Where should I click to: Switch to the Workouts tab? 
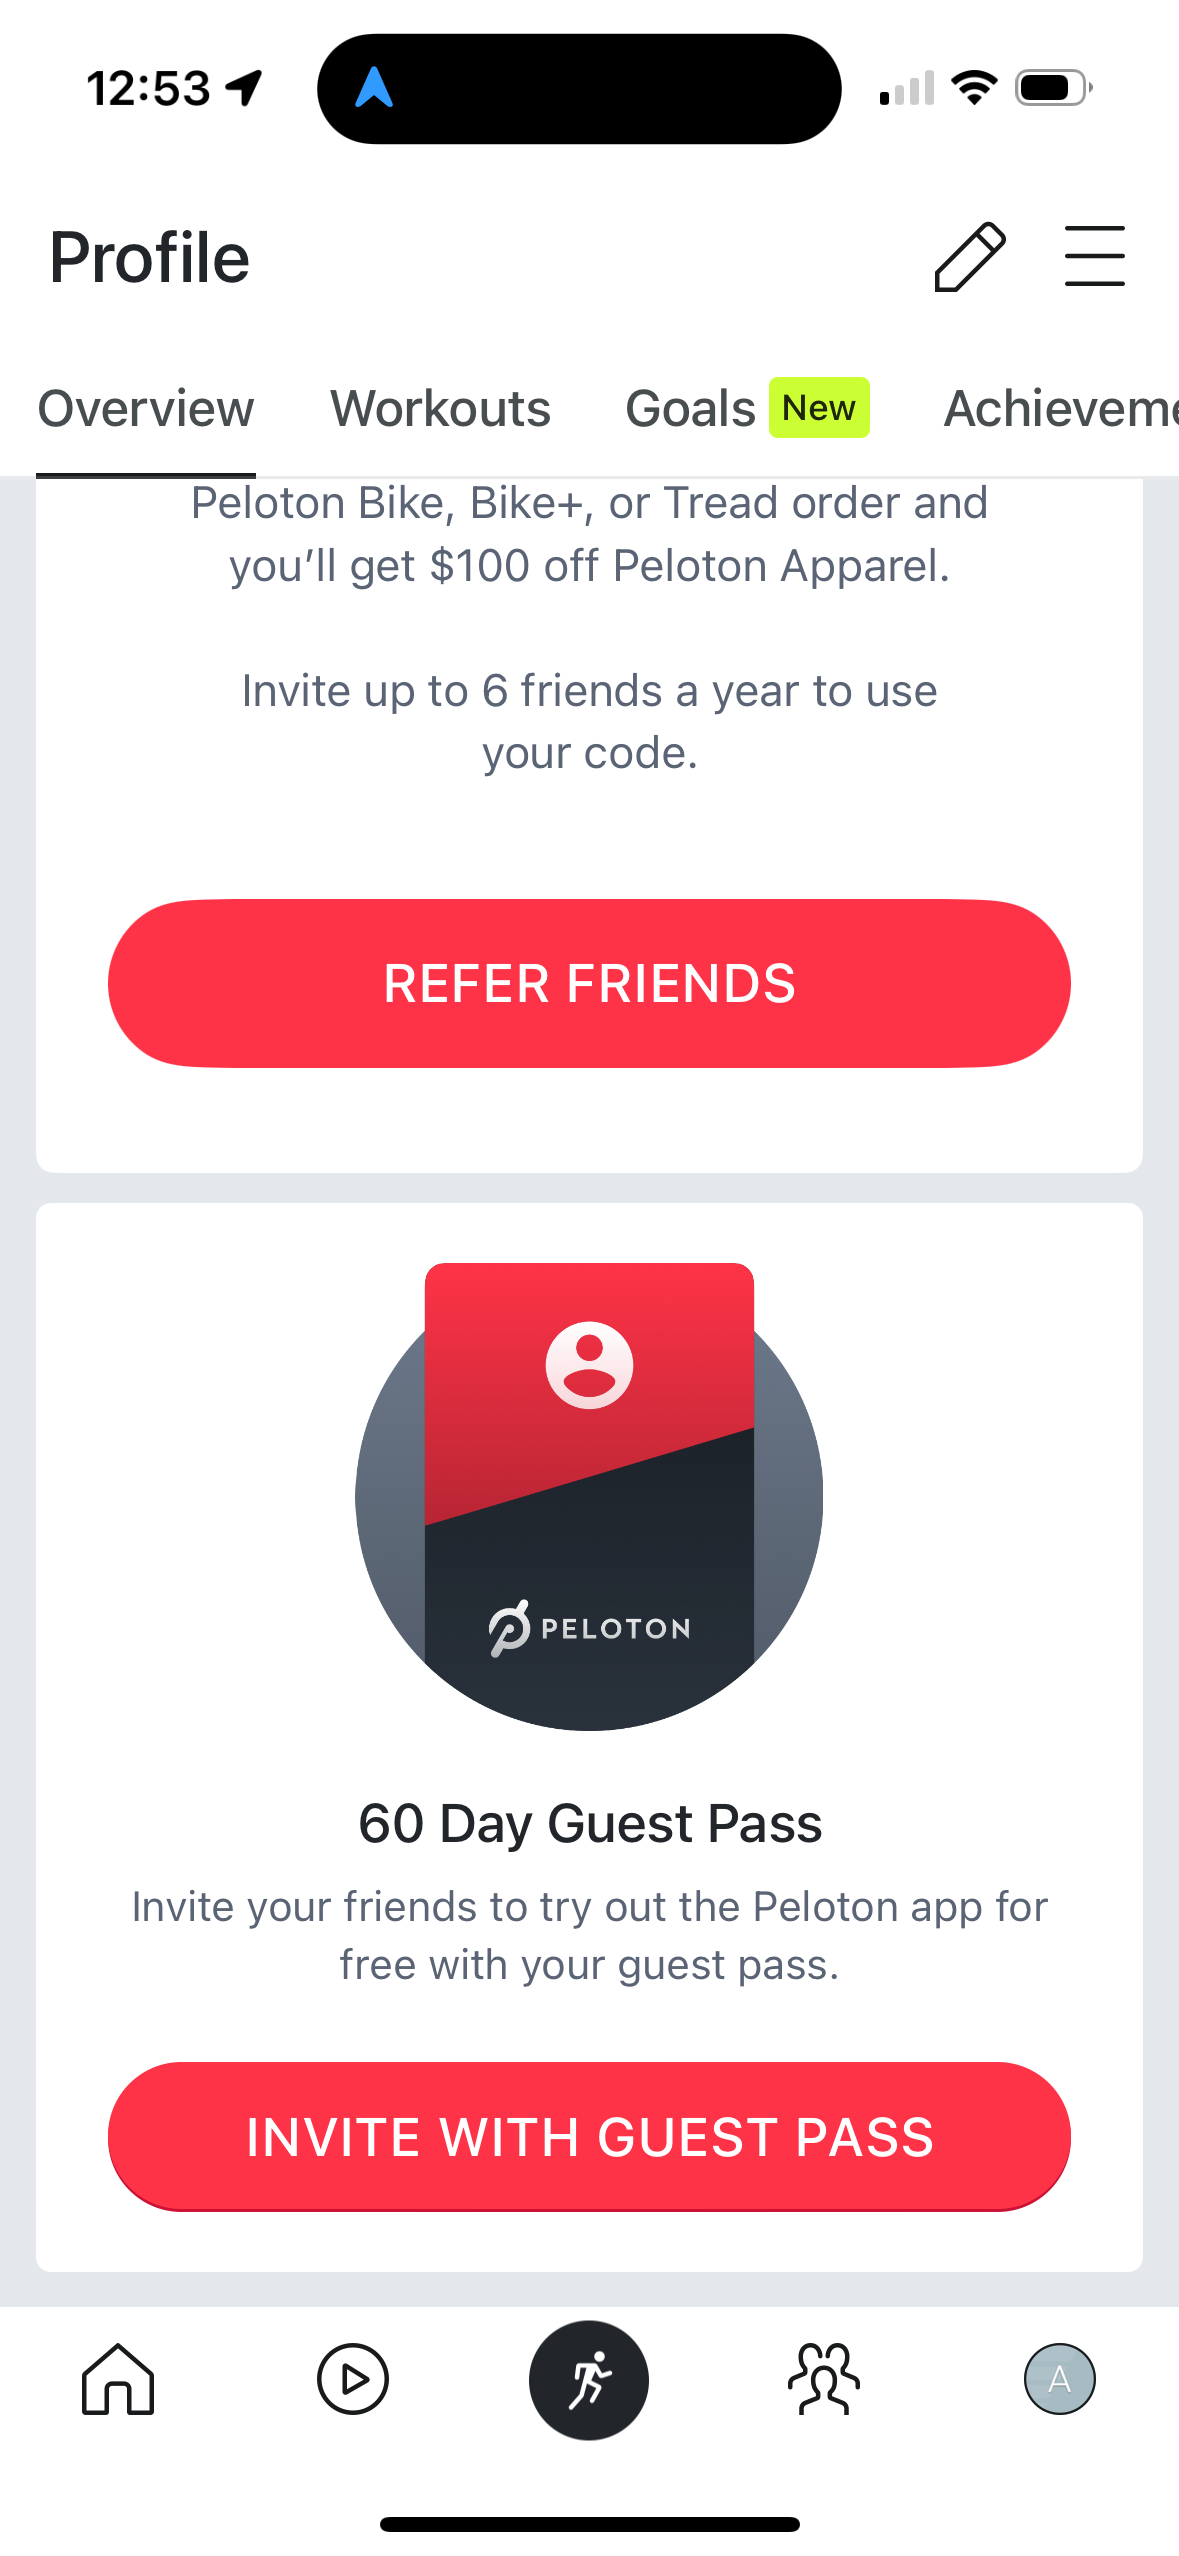(440, 409)
